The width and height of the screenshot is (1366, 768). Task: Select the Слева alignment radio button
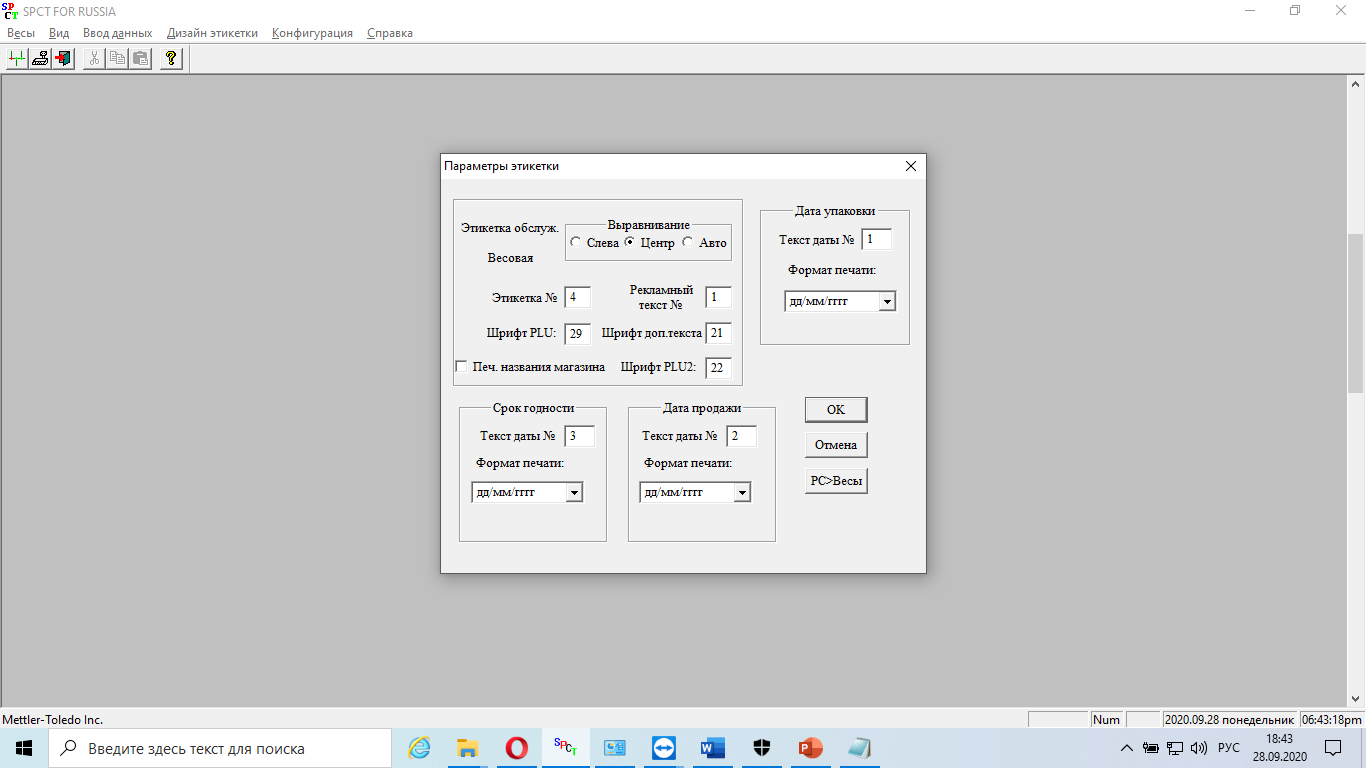pyautogui.click(x=576, y=242)
